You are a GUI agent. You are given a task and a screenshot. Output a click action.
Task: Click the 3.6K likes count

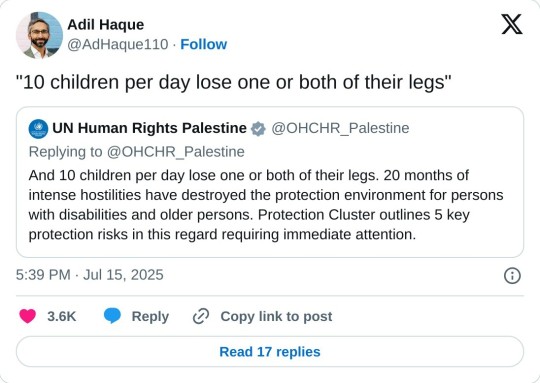(62, 316)
